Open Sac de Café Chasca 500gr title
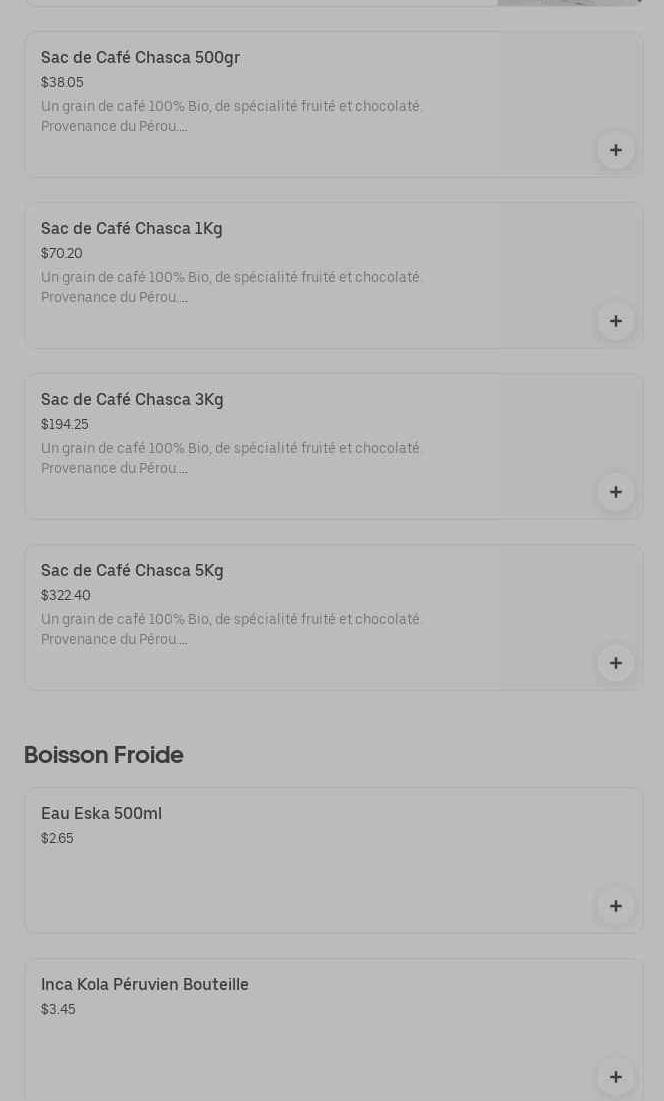This screenshot has height=1101, width=664. (140, 58)
